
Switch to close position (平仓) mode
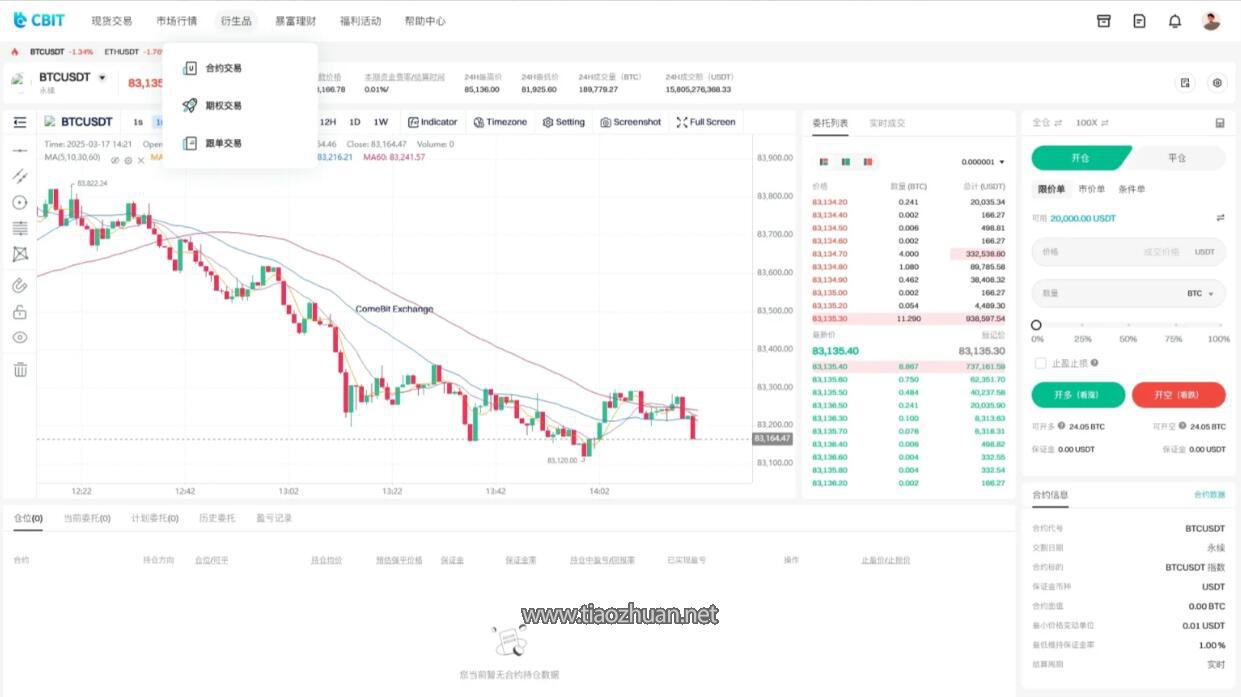pos(1177,158)
